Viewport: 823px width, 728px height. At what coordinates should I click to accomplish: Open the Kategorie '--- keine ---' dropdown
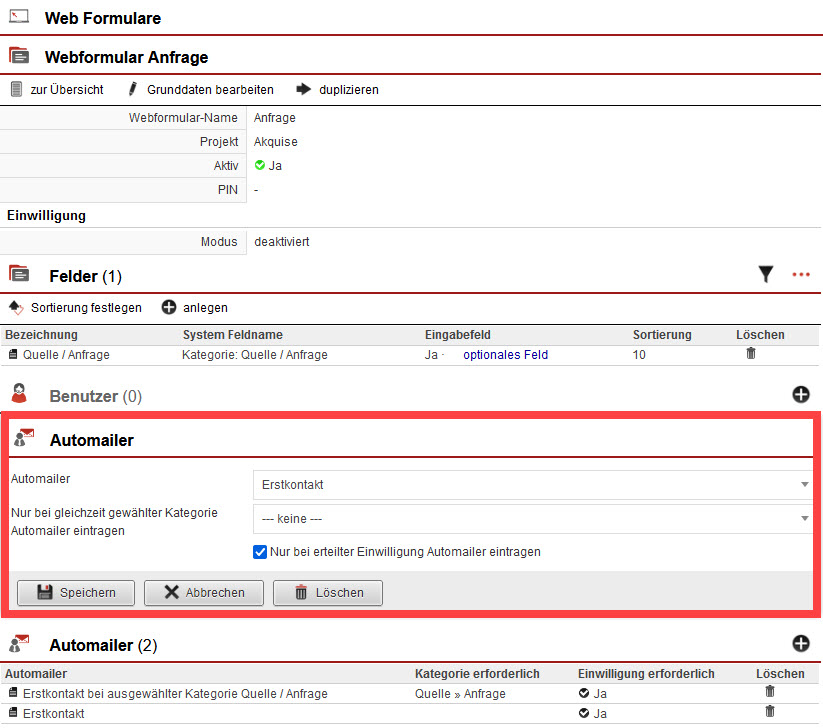pos(532,519)
